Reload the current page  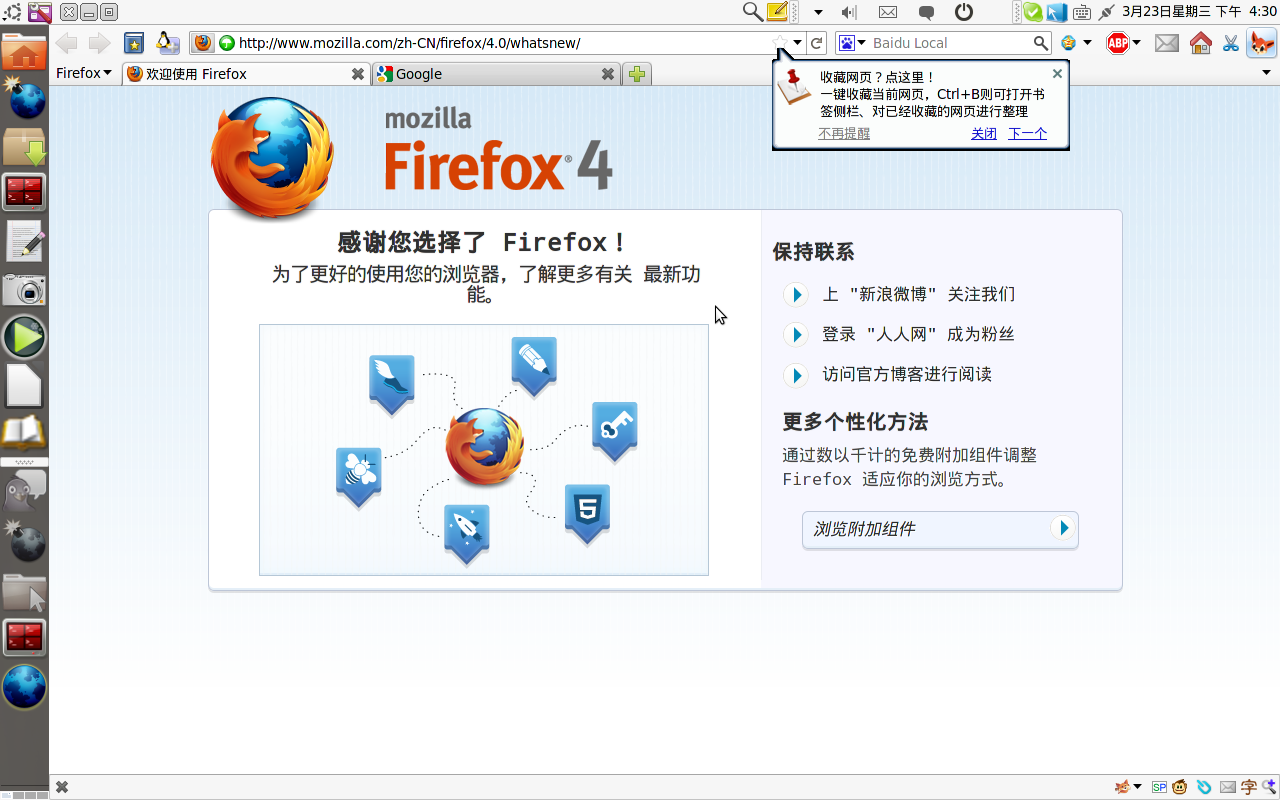817,43
